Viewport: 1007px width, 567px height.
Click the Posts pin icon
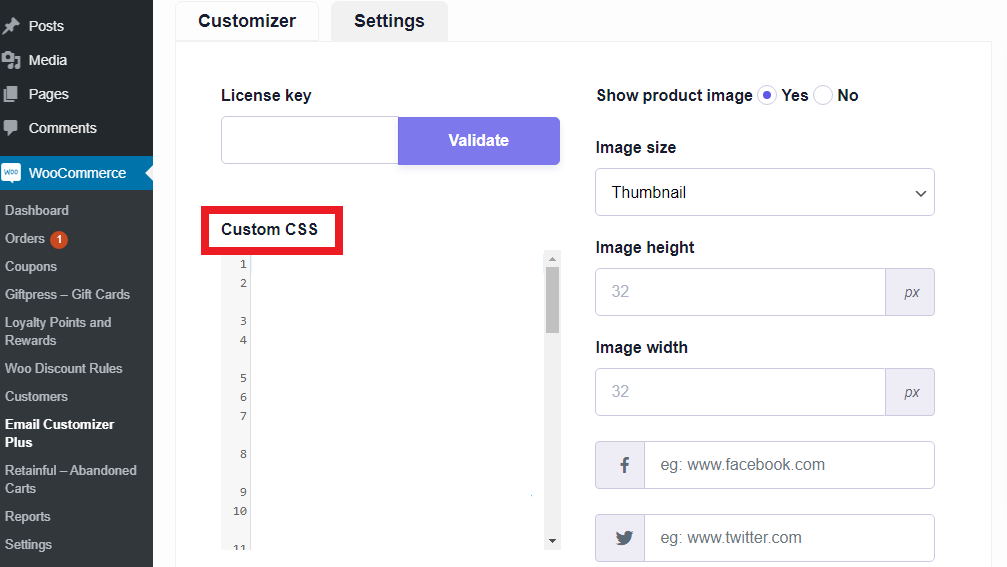(x=11, y=26)
